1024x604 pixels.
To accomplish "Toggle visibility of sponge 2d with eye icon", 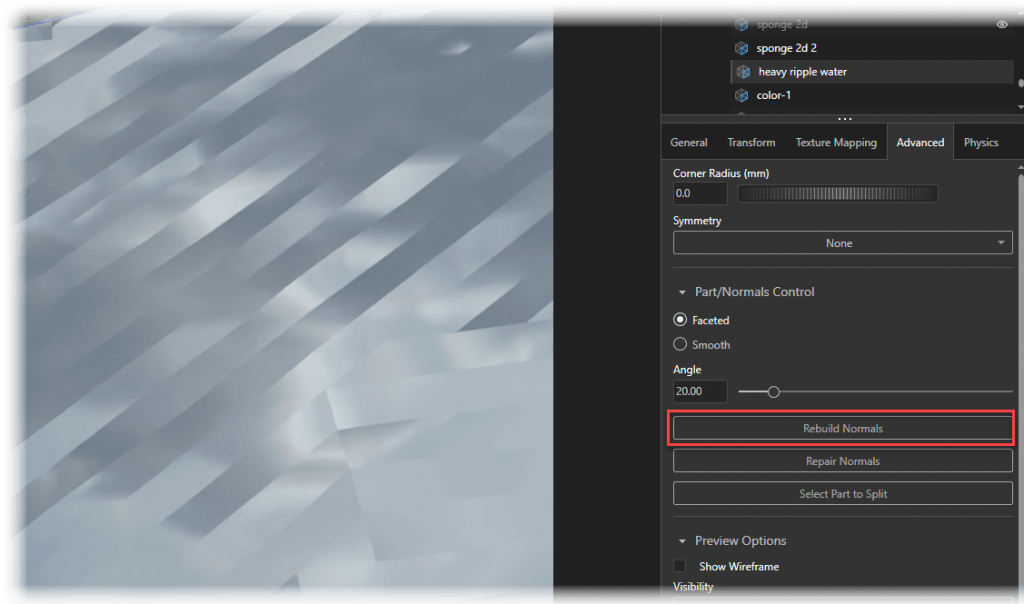I will click(x=1003, y=24).
